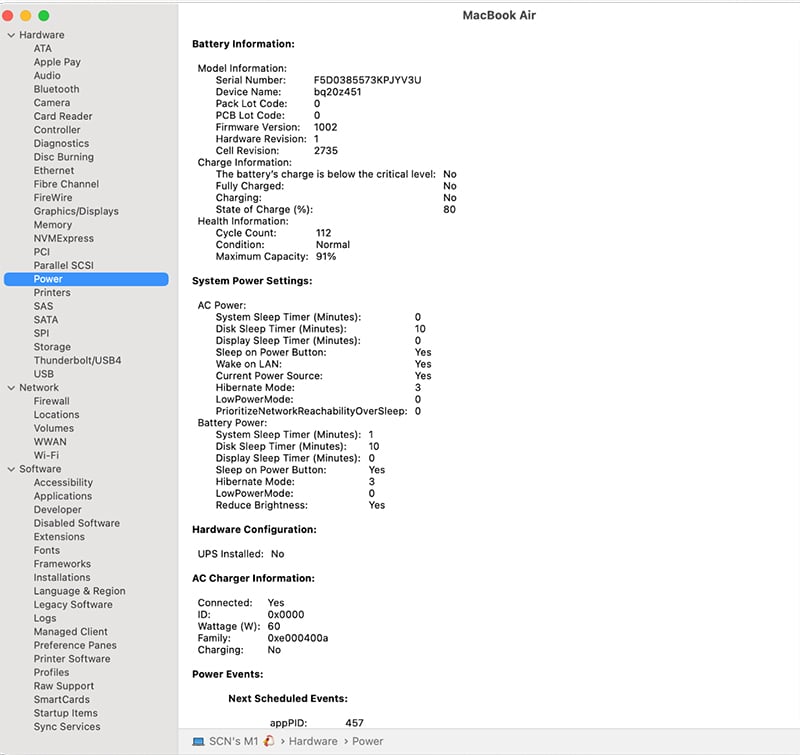Open Apple Pay in the Hardware list

57,62
